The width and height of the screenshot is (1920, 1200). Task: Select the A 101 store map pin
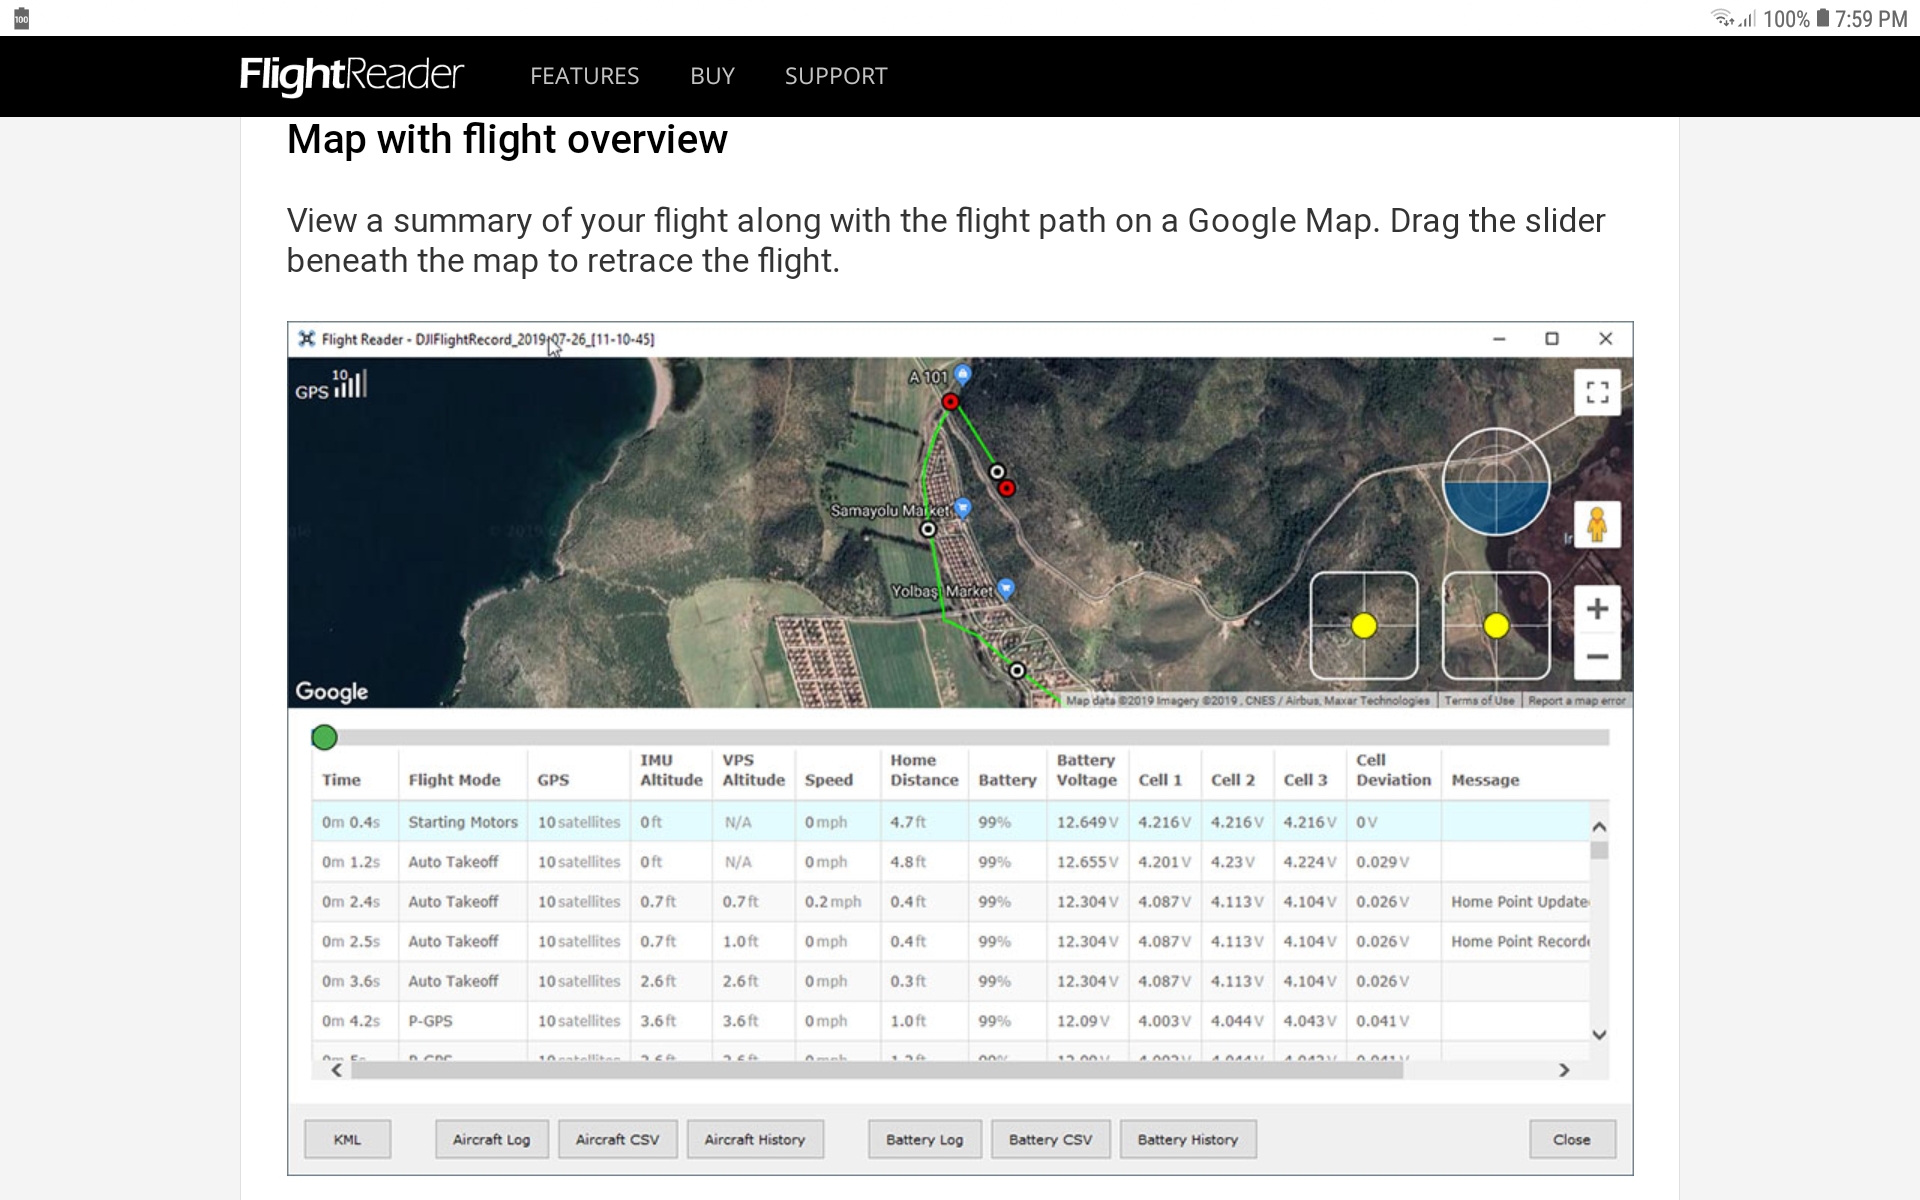962,375
